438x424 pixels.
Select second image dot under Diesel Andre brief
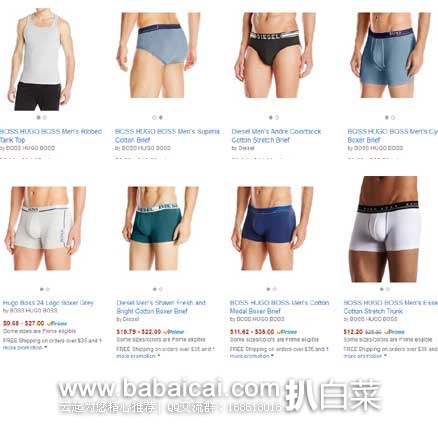pos(277,117)
